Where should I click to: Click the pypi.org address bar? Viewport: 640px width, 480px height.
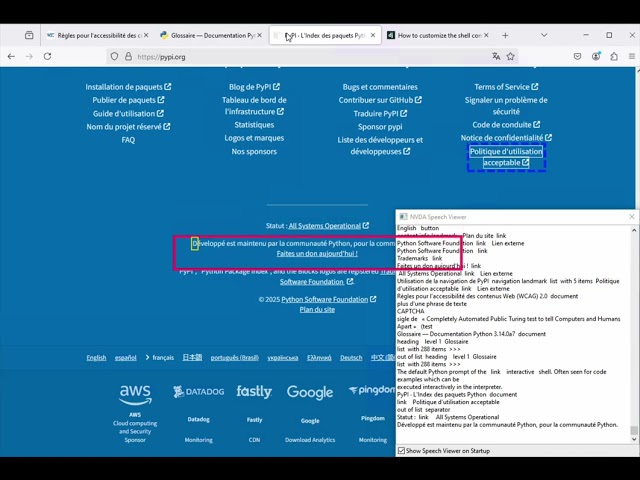pos(310,57)
